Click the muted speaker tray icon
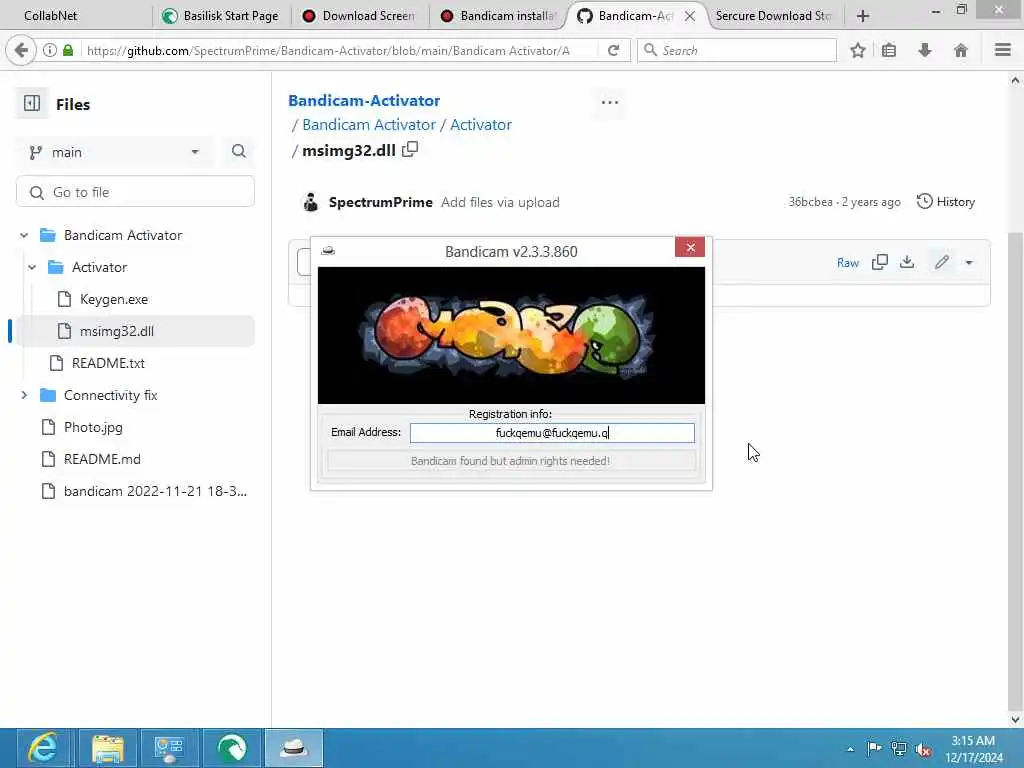Screen dimensions: 1024x768 [x=923, y=750]
